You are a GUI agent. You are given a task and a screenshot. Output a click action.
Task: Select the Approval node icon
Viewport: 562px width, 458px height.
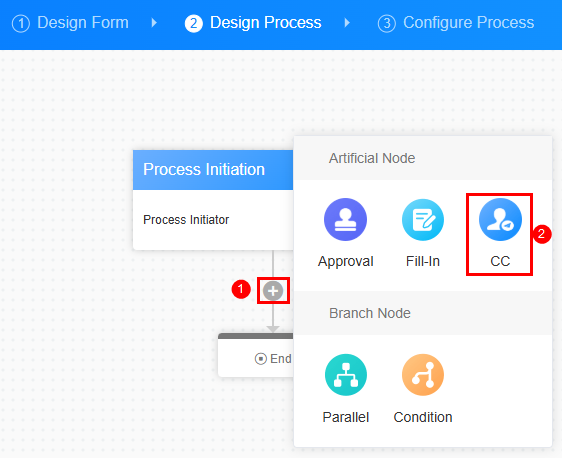(345, 219)
